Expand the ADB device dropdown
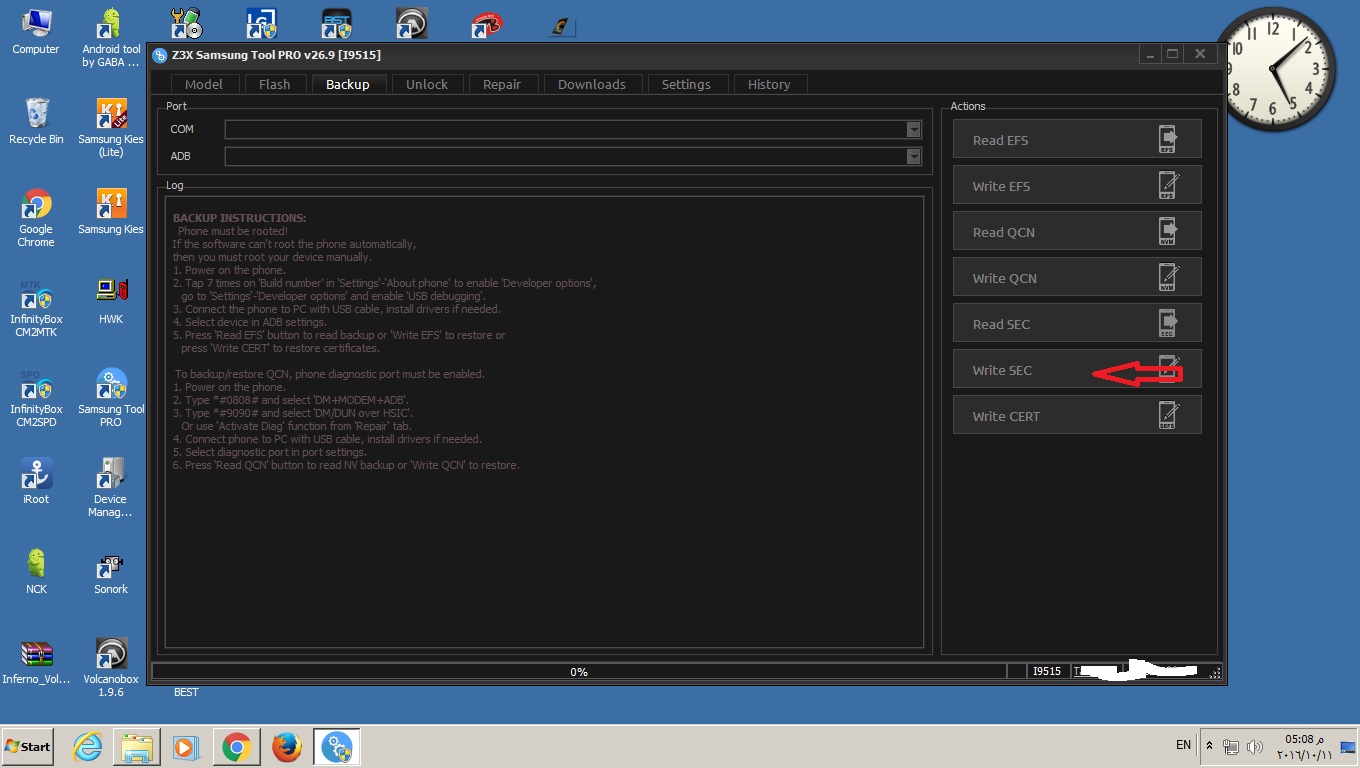The width and height of the screenshot is (1360, 768). (x=913, y=156)
